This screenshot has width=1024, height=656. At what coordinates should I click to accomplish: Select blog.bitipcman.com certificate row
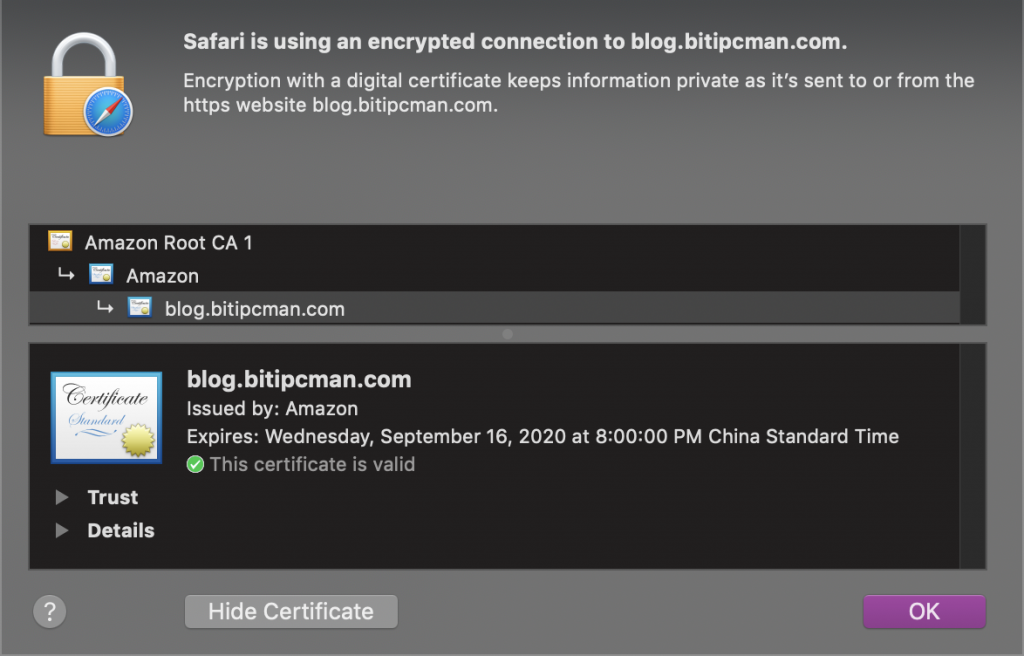(494, 308)
